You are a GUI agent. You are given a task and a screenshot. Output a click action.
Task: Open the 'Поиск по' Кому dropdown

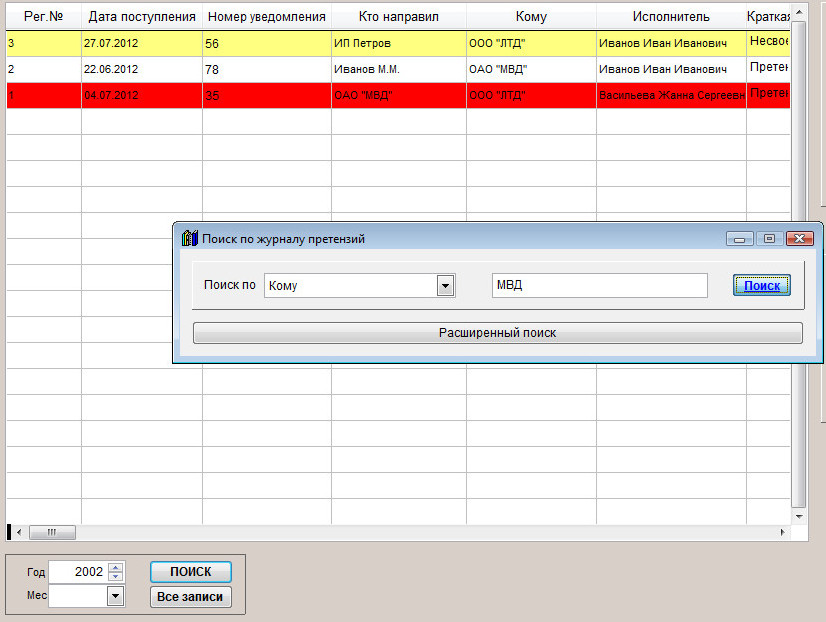pyautogui.click(x=446, y=286)
